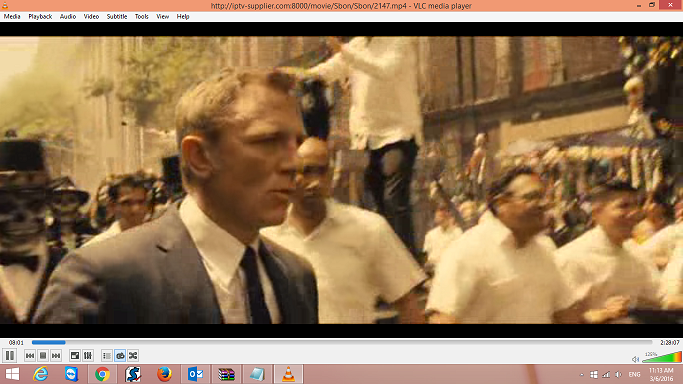Open the Playback menu
683x384 pixels.
point(40,17)
